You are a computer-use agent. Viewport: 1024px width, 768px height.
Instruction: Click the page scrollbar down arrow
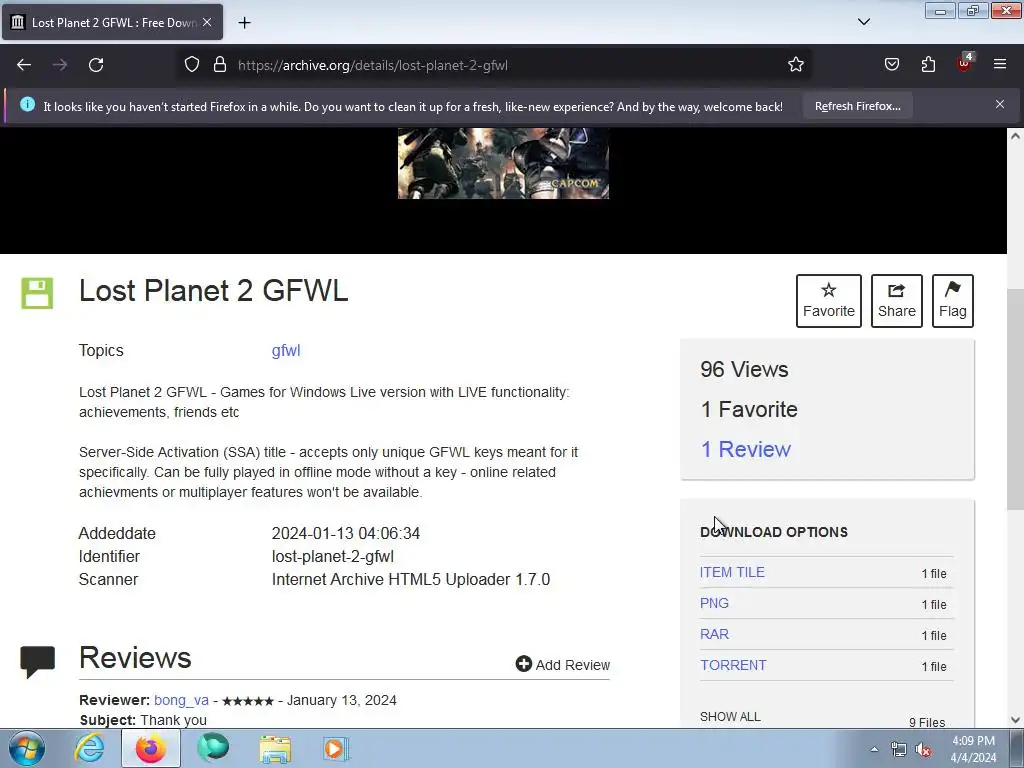point(1015,720)
